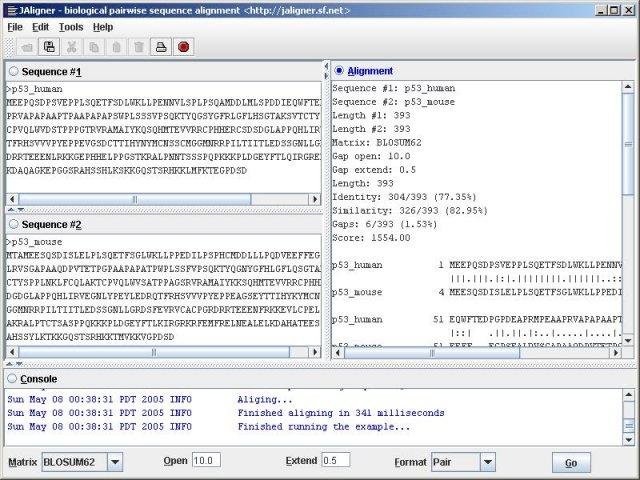640x480 pixels.
Task: Open the Format Pair dropdown
Action: tap(488, 462)
